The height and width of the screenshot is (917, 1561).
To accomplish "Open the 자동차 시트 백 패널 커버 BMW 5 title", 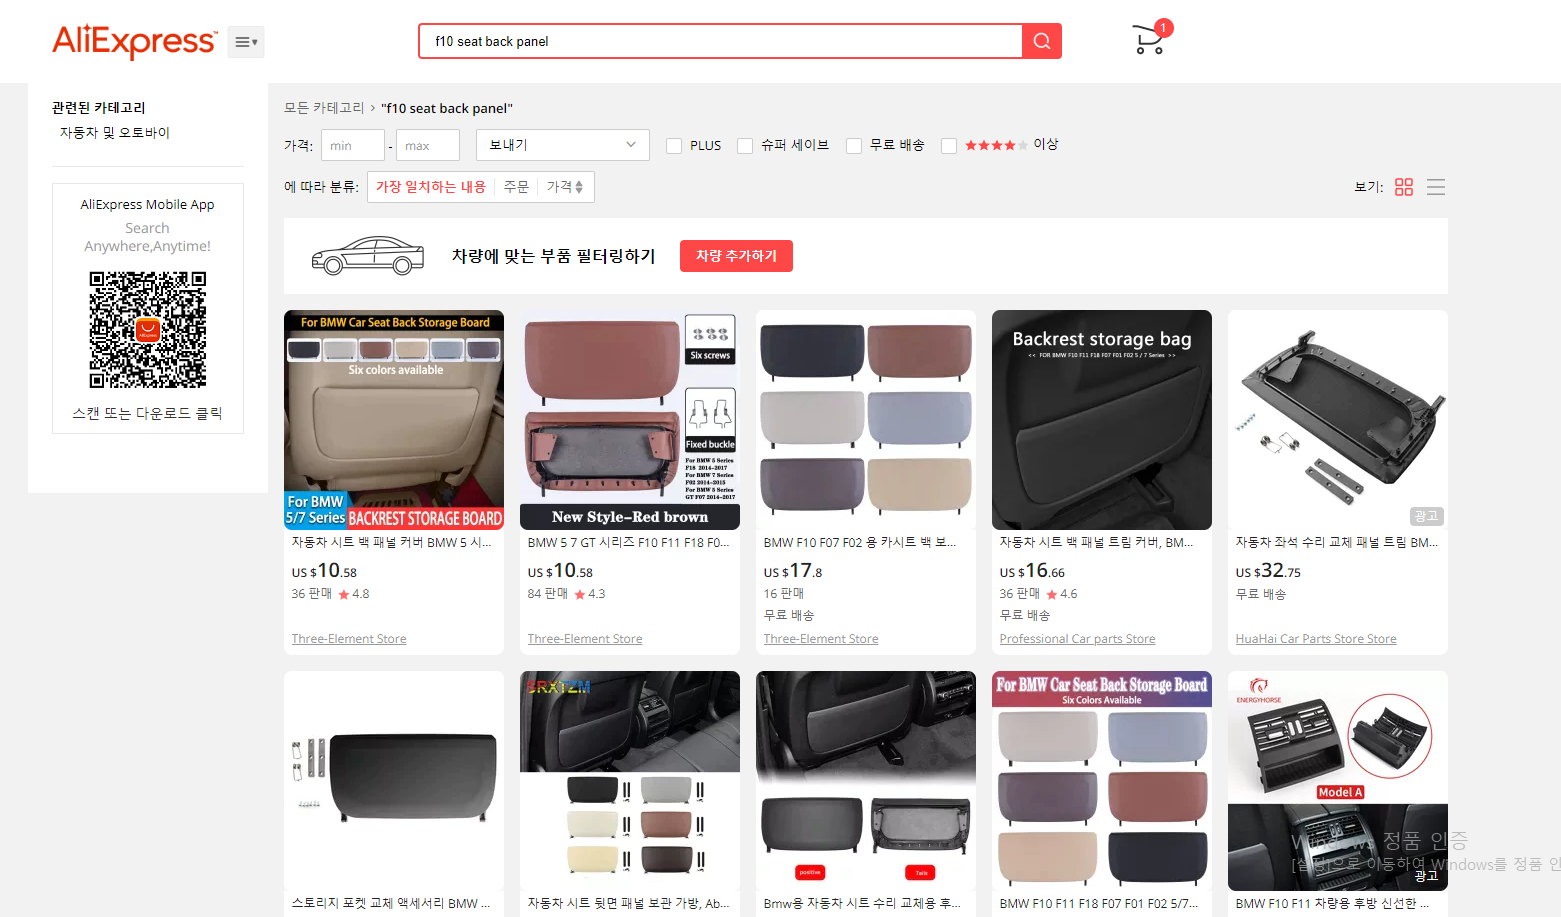I will (392, 542).
